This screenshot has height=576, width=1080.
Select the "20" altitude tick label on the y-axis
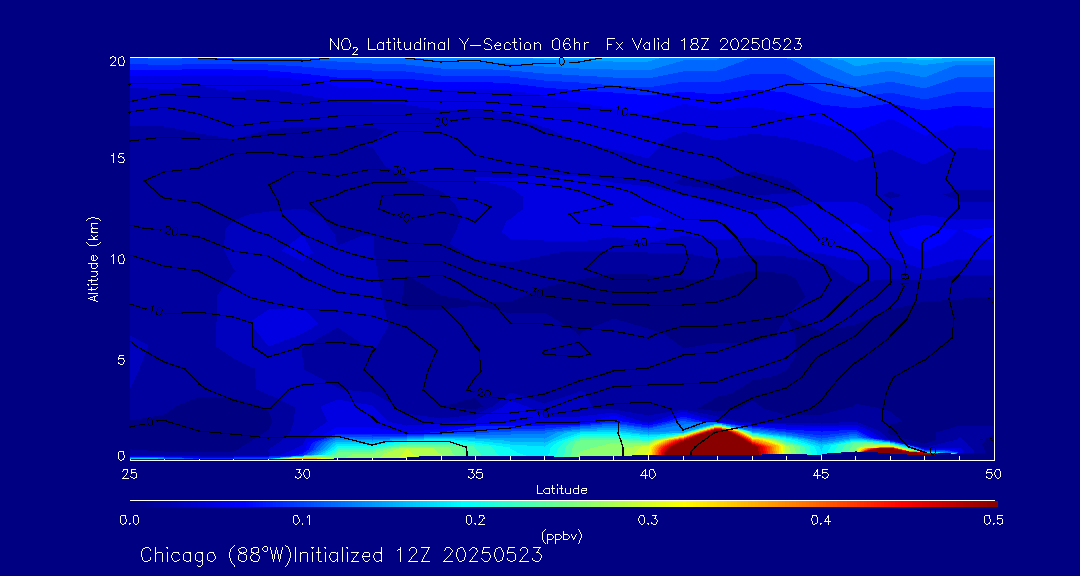click(x=118, y=60)
